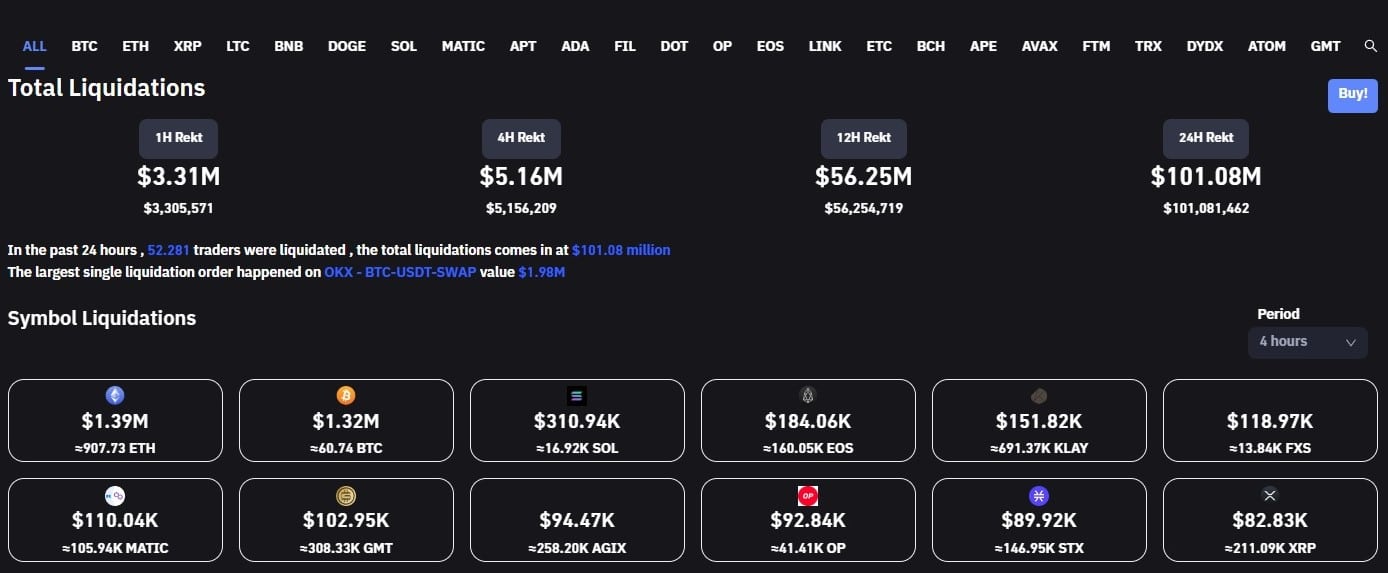Click the 1H Rekt button

click(178, 138)
